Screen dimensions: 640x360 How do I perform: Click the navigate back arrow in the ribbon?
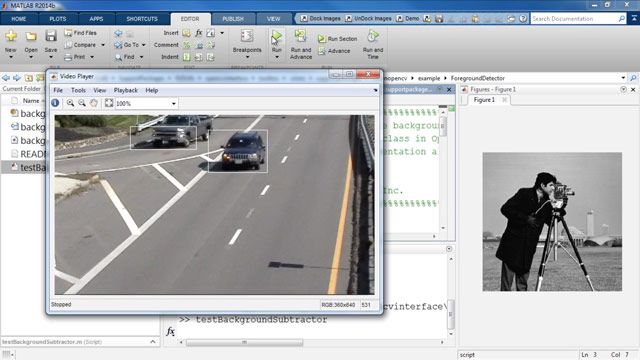coord(118,33)
